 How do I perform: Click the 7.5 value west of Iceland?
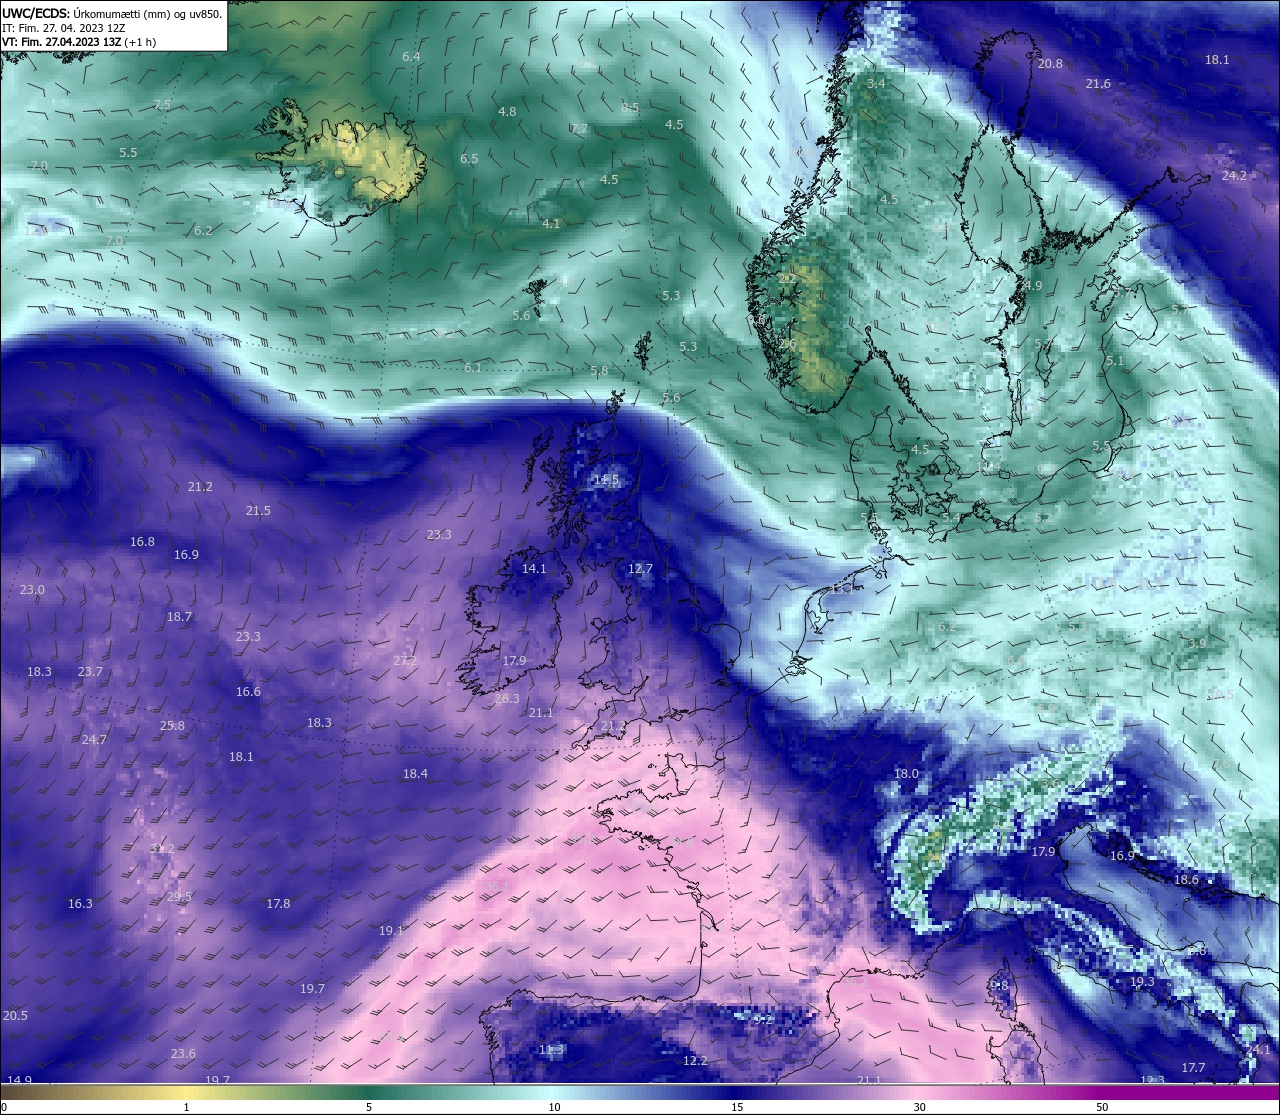[x=162, y=105]
